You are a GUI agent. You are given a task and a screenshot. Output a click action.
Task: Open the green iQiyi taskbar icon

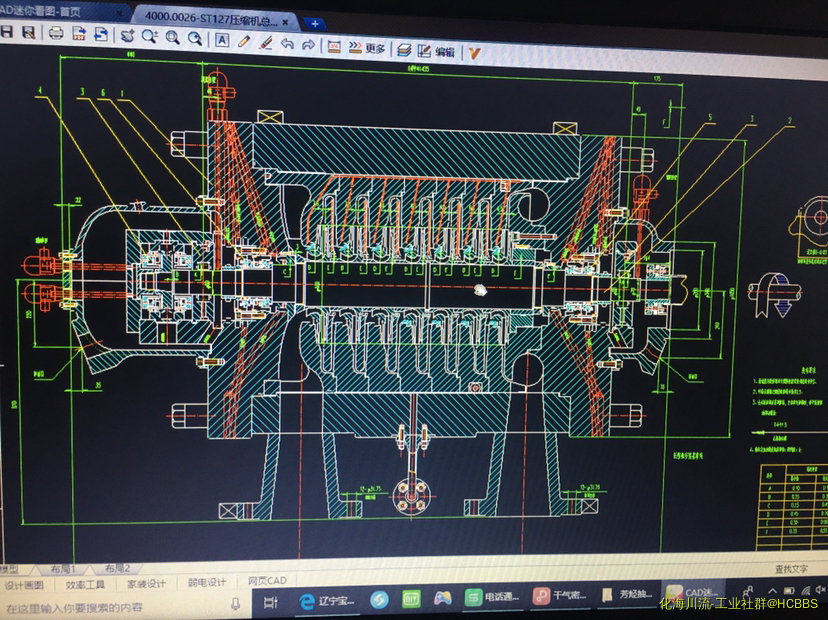(411, 598)
